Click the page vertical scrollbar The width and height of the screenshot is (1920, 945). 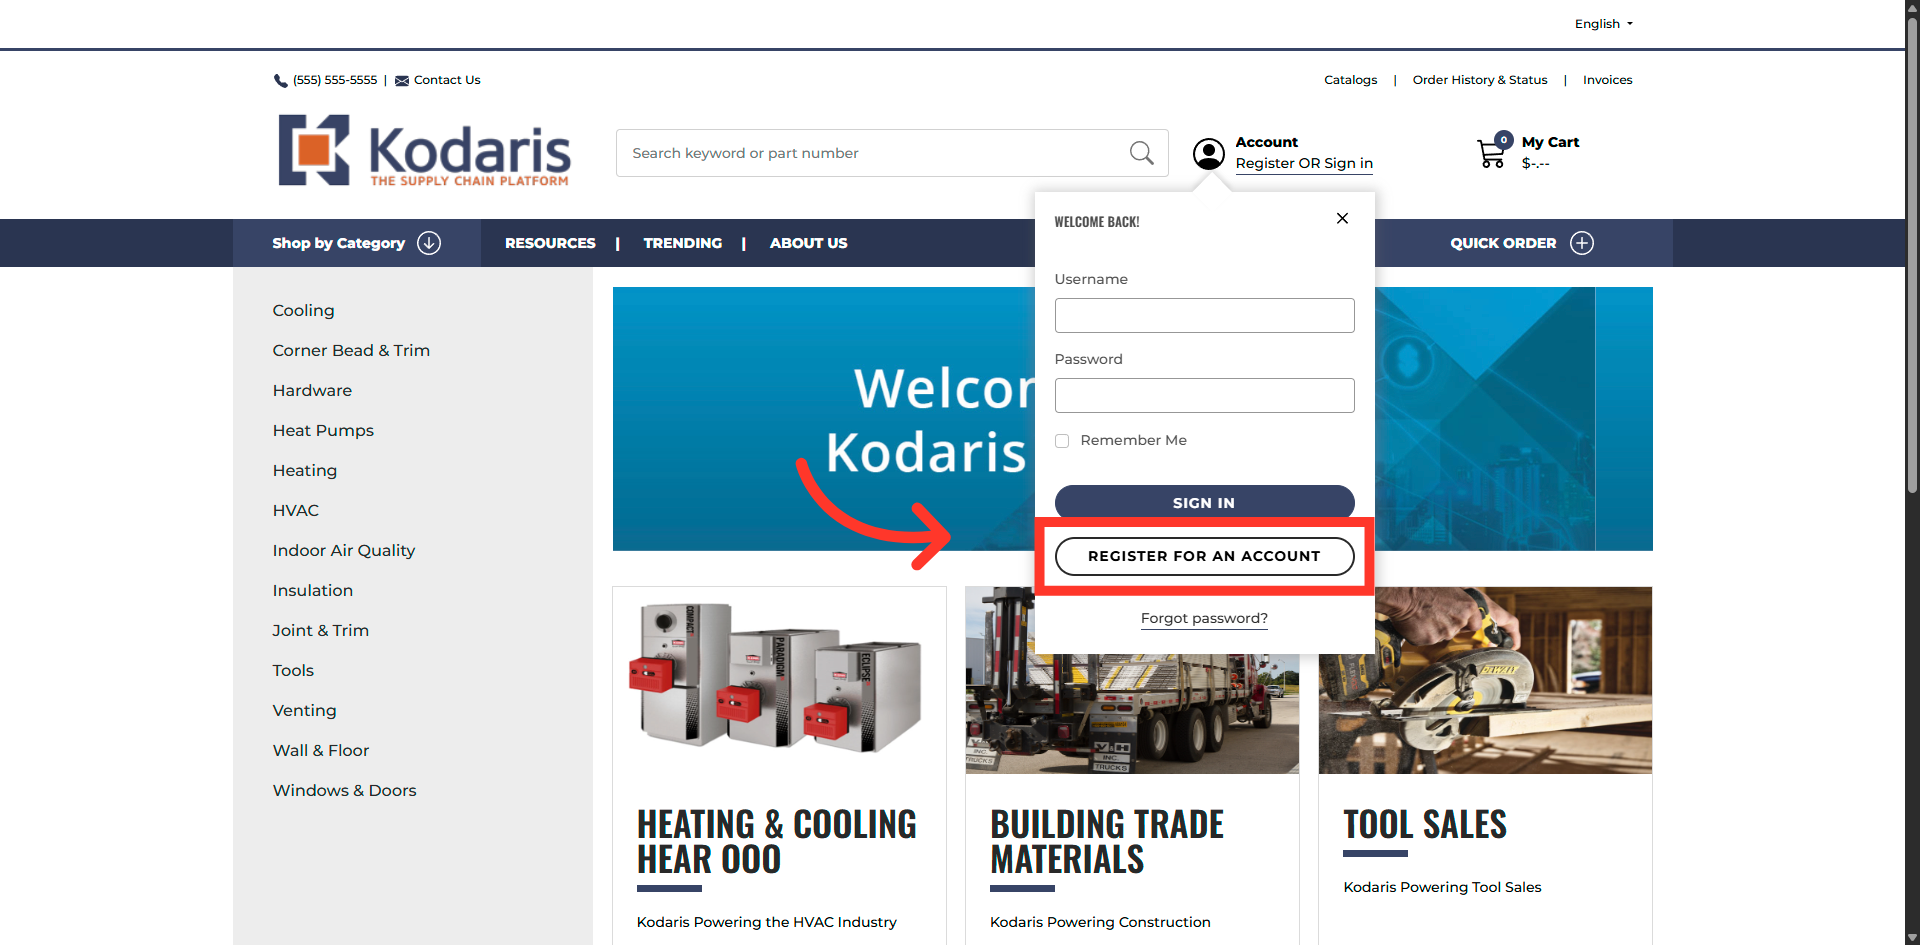(1912, 255)
